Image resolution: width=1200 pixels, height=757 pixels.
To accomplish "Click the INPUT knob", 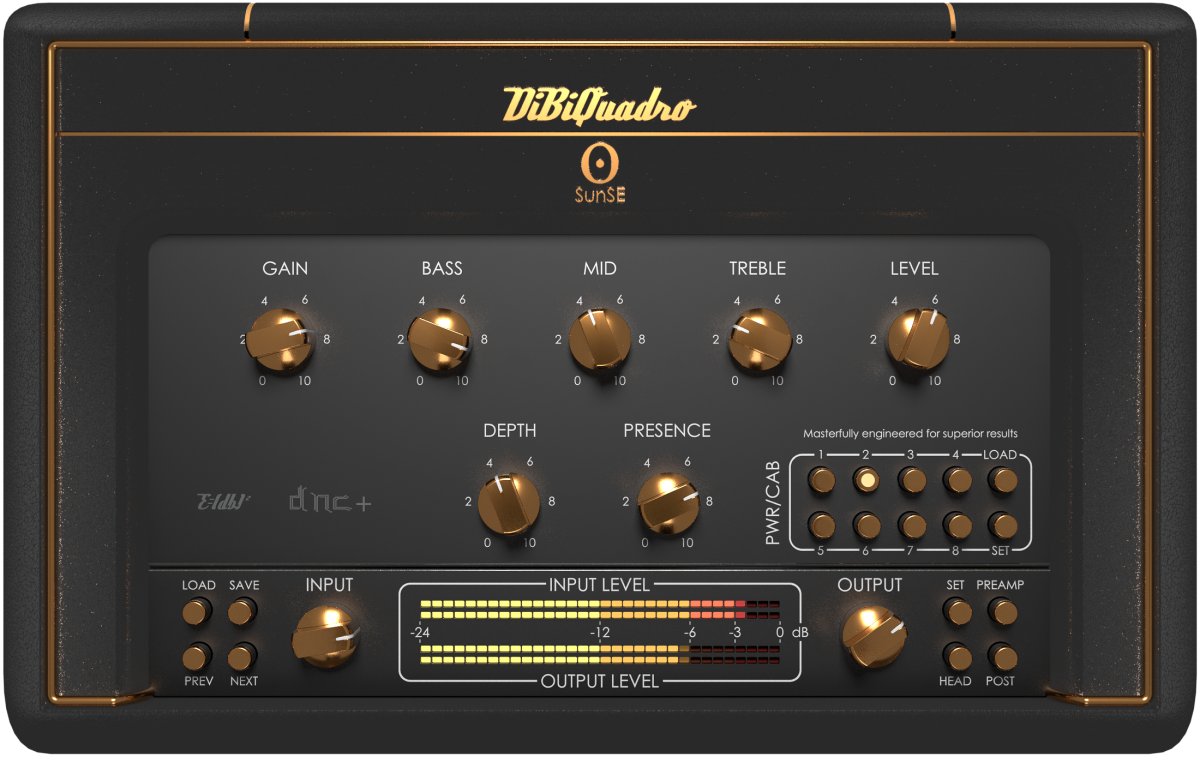I will [x=326, y=637].
